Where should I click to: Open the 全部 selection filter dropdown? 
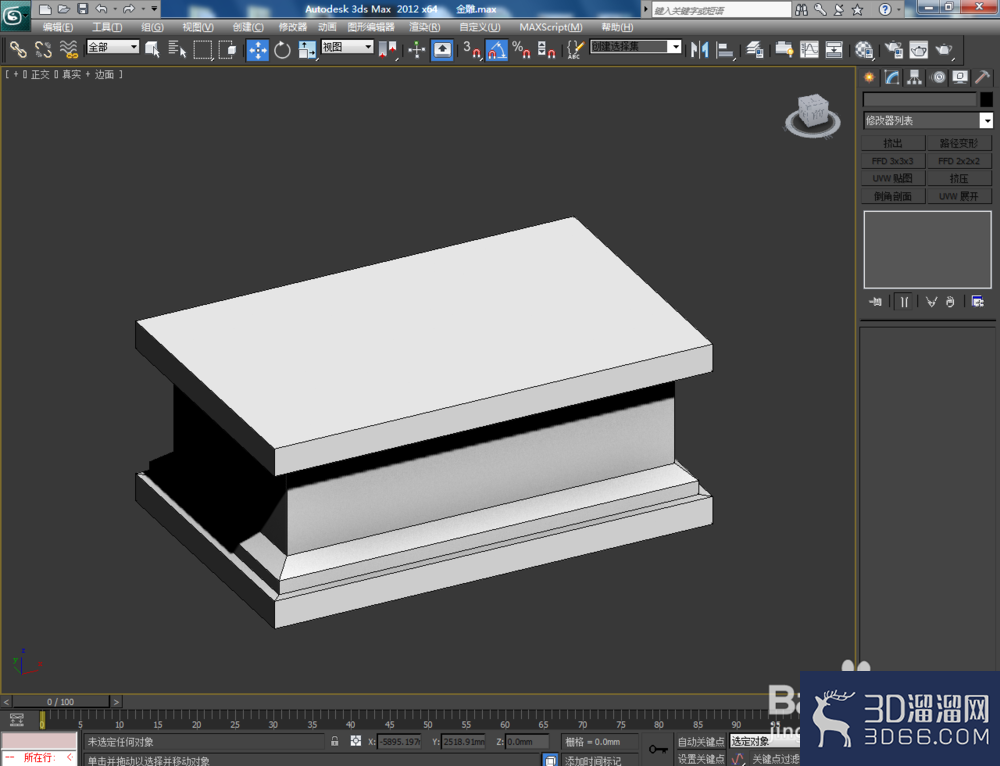(113, 47)
